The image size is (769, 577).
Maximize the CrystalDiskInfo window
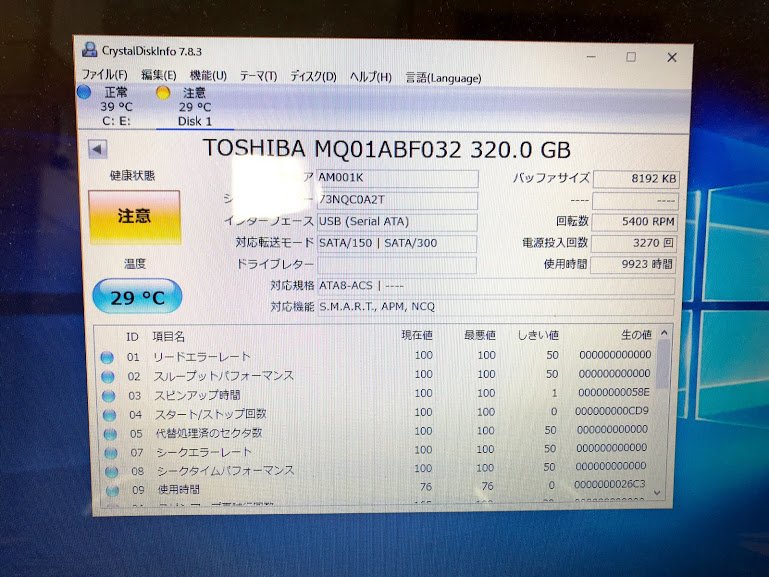click(x=631, y=57)
